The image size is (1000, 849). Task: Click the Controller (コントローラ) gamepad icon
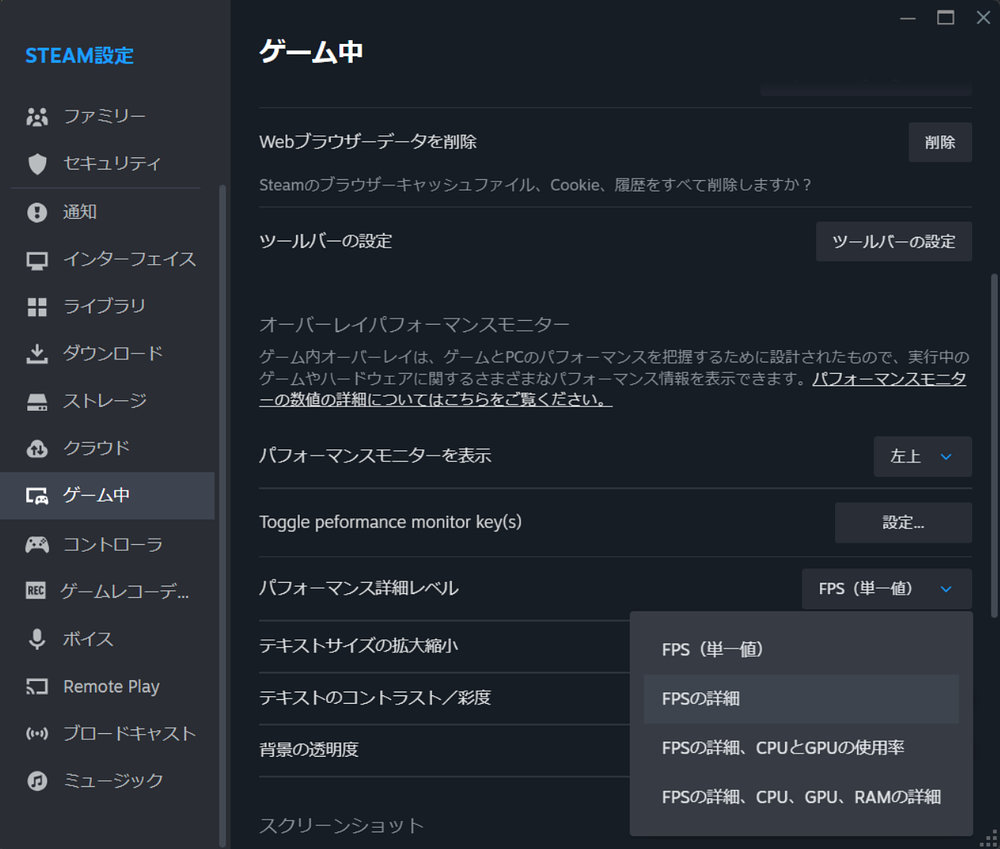pos(37,545)
